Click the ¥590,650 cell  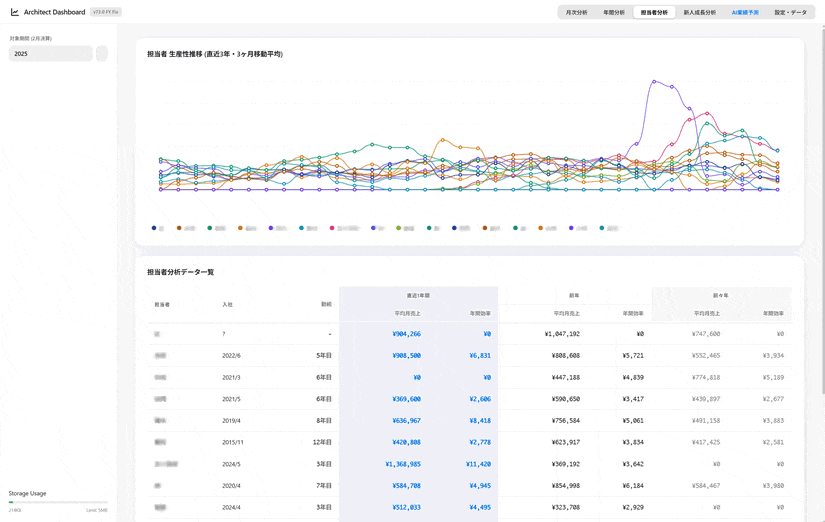click(566, 399)
